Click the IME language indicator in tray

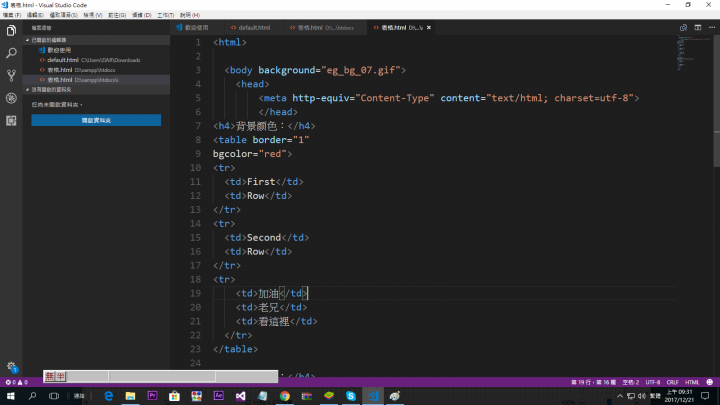[655, 396]
